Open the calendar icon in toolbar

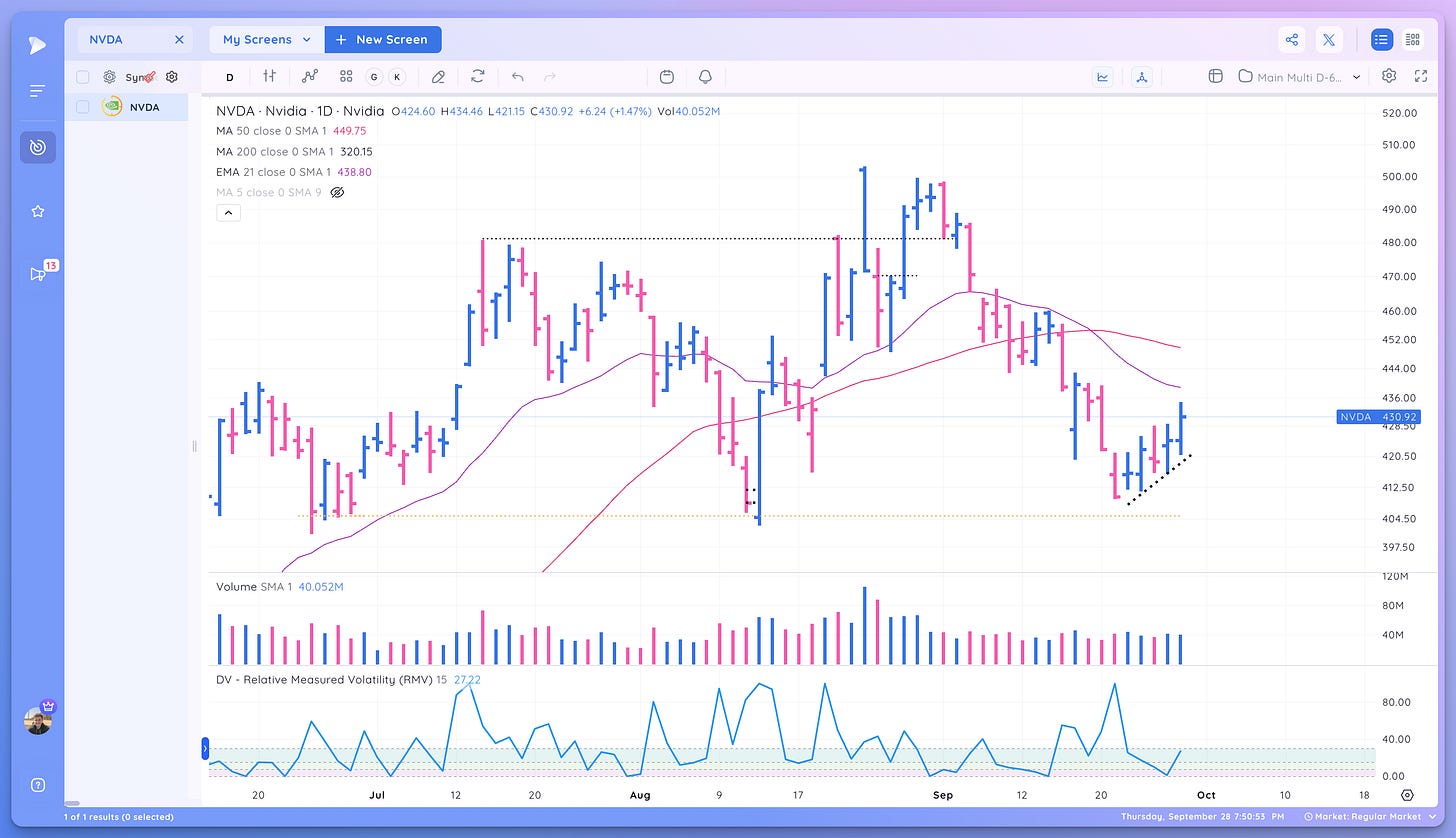[x=667, y=76]
